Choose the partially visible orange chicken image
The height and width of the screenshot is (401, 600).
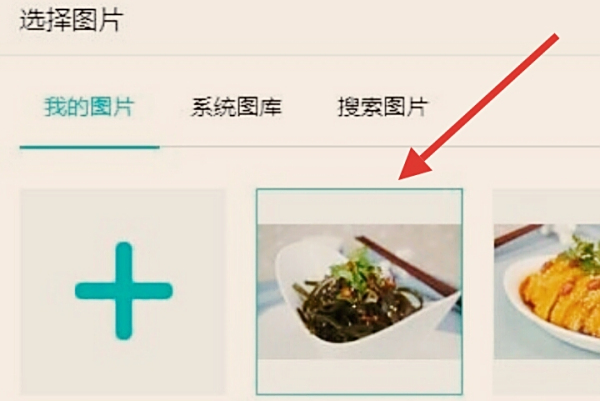[x=546, y=291]
